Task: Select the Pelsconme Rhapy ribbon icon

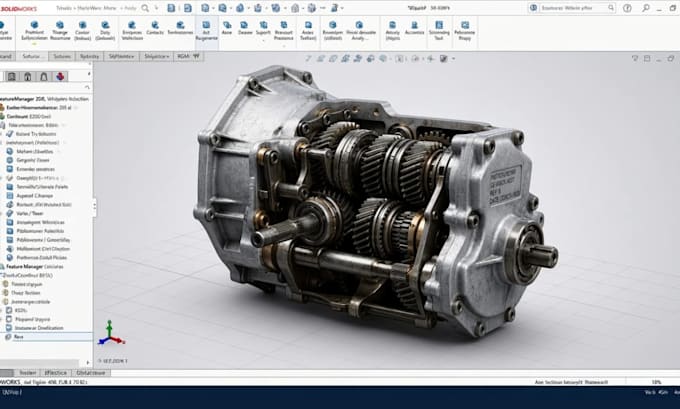Action: click(465, 25)
